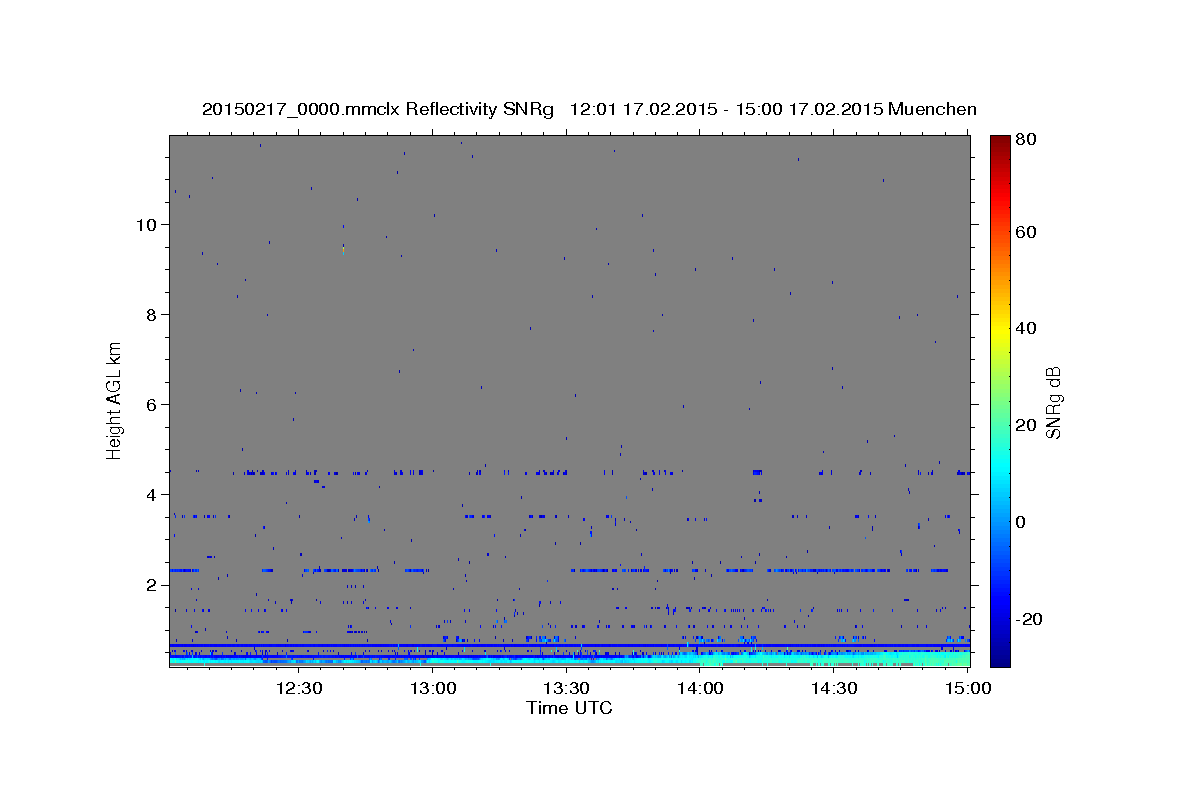Screen dimensions: 1200x800
Task: Click the cyan-green signal band at plot bottom
Action: (x=570, y=659)
